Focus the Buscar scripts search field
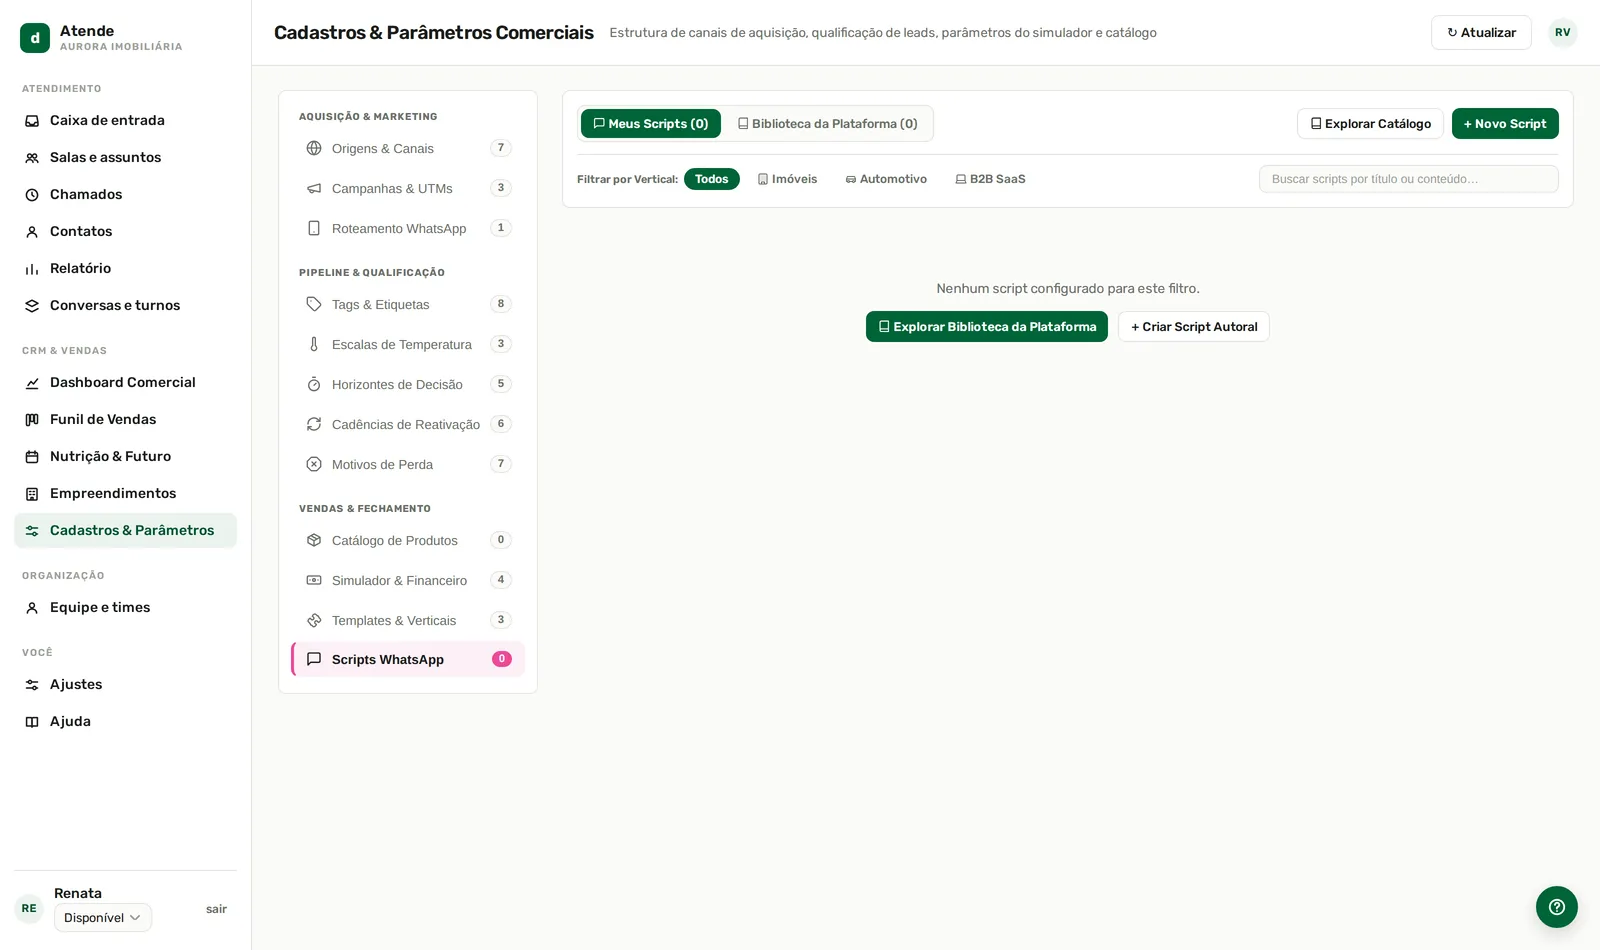 [1408, 179]
